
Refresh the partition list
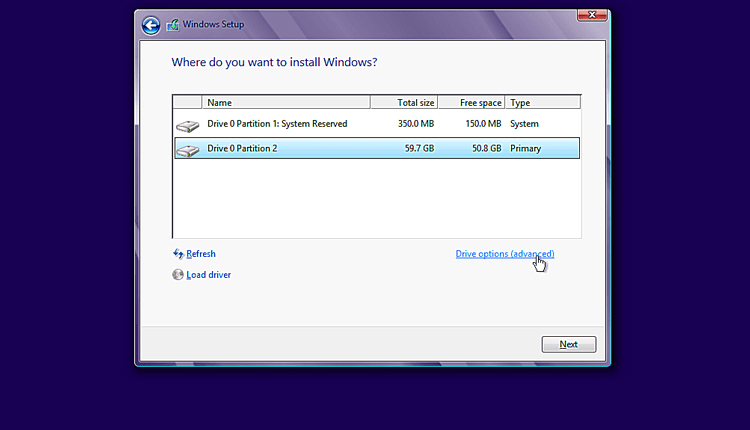coord(201,254)
